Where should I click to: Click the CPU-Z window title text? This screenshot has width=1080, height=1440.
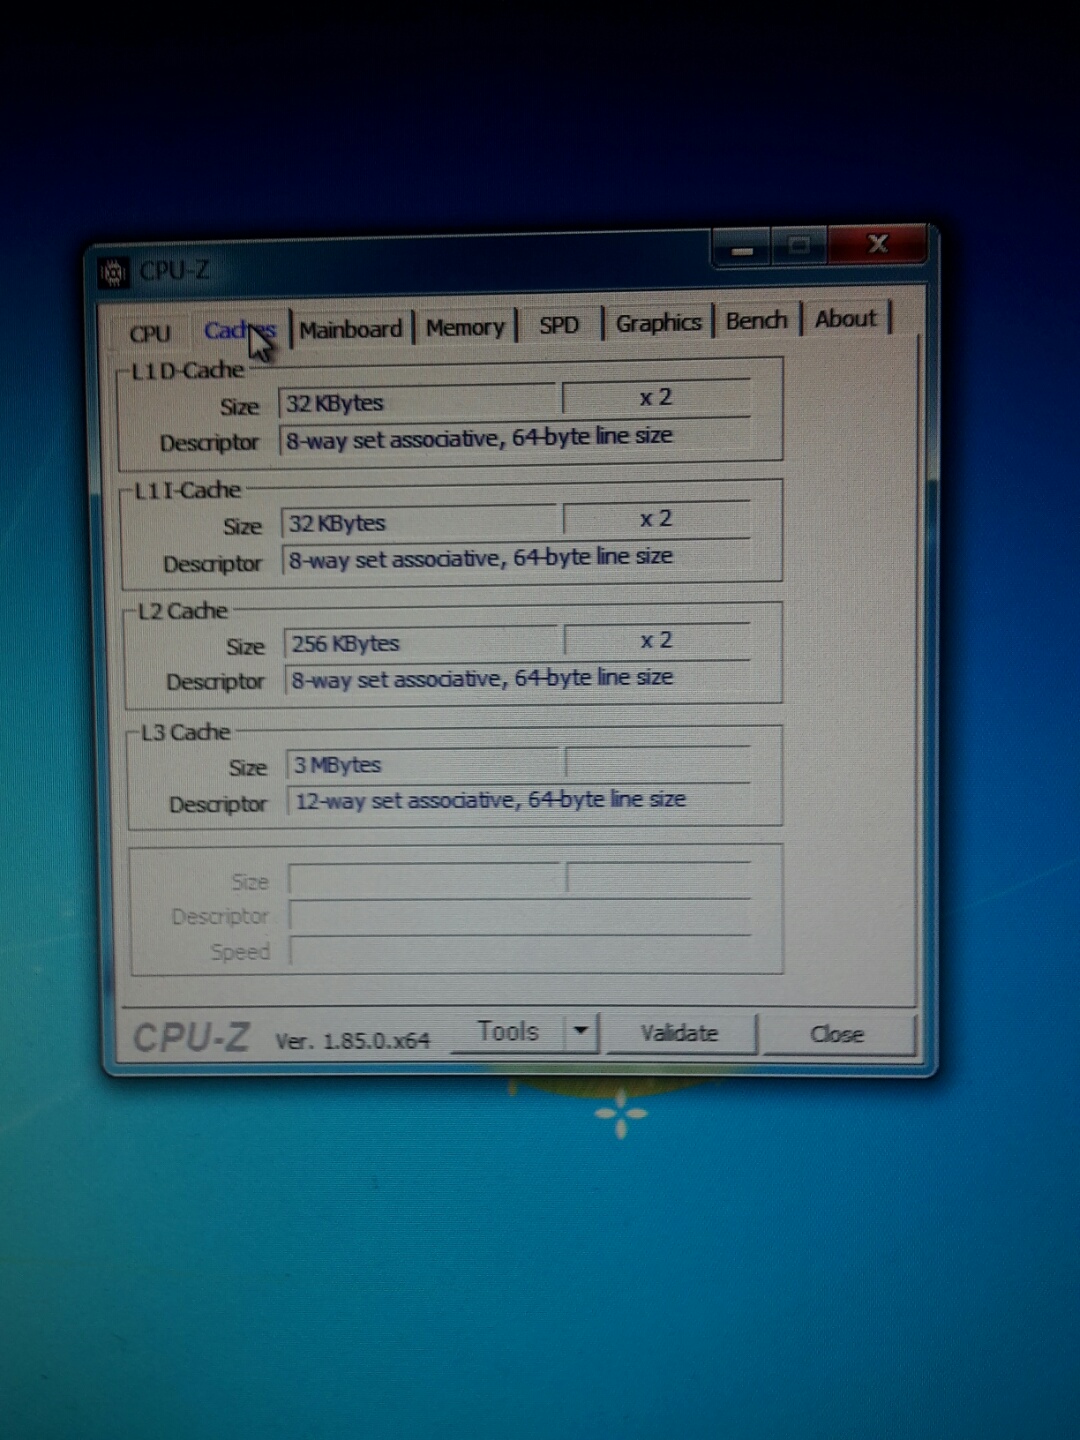tap(175, 270)
